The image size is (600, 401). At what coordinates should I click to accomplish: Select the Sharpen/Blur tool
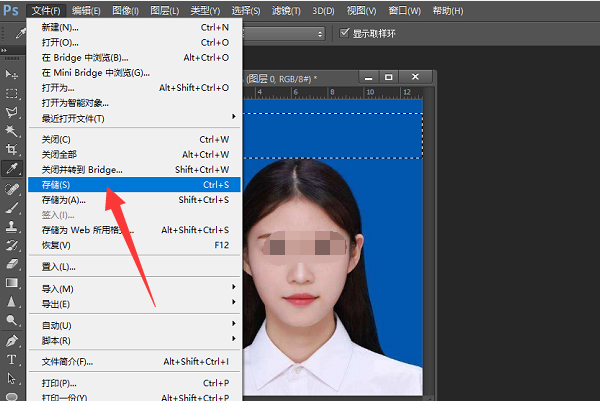pos(11,302)
